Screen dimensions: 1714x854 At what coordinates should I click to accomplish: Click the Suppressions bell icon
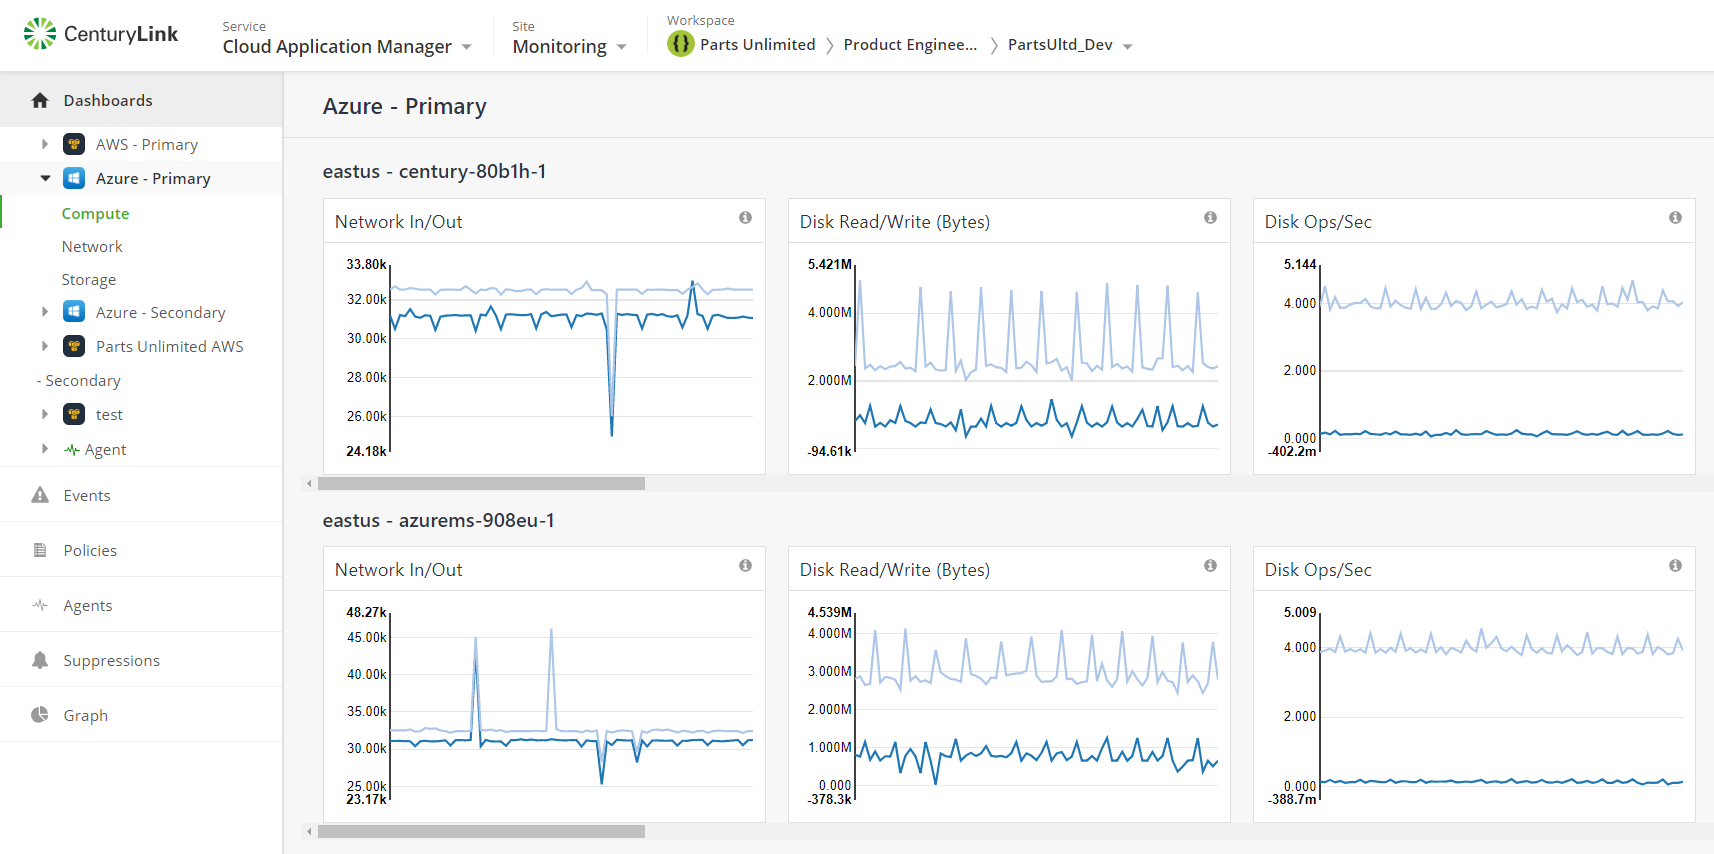(x=40, y=660)
